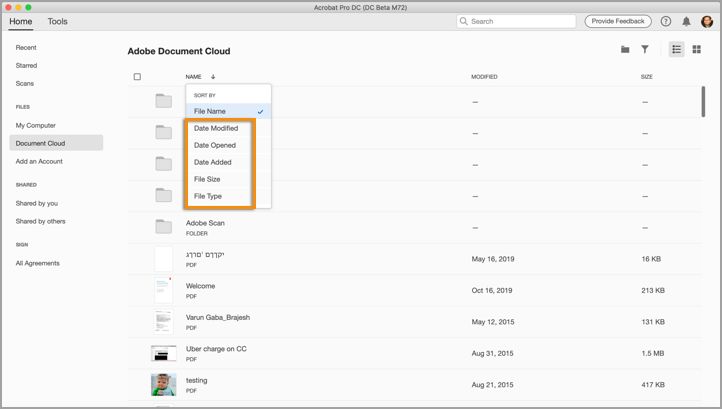Image resolution: width=722 pixels, height=409 pixels.
Task: Sort by Date Modified
Action: click(x=216, y=128)
